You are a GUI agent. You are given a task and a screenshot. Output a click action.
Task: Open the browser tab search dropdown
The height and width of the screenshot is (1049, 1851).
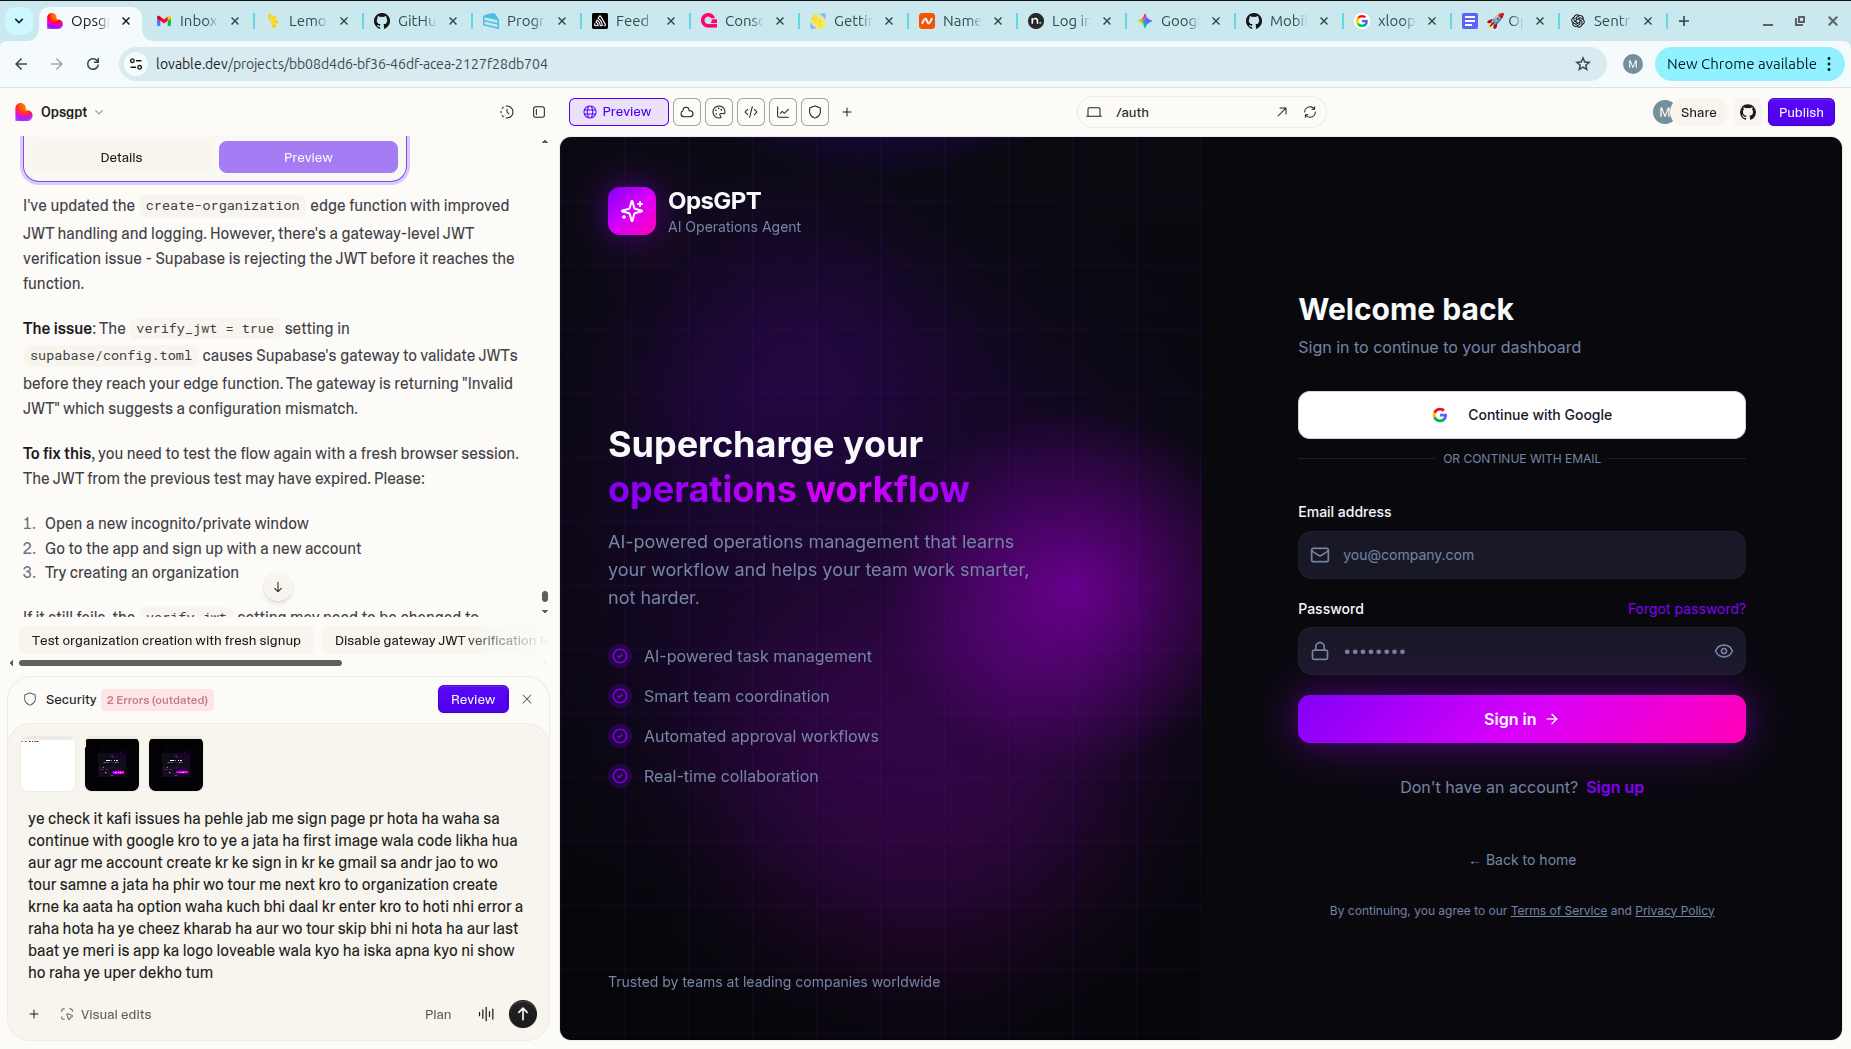(19, 20)
